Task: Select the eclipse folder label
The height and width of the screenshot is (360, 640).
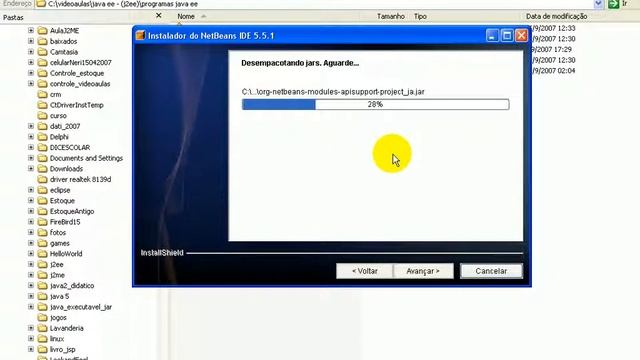Action: [x=60, y=190]
